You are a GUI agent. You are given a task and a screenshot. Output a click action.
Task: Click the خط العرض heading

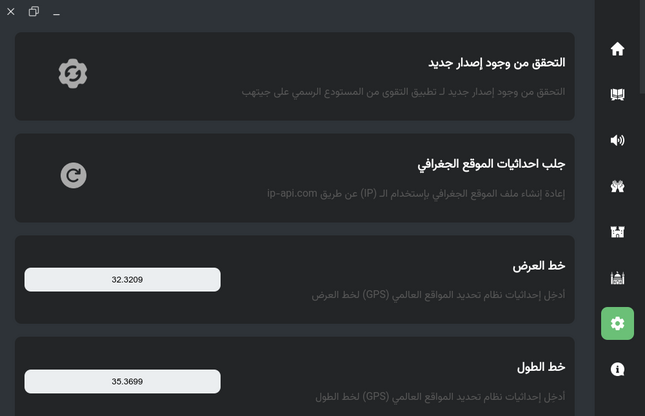click(x=538, y=266)
